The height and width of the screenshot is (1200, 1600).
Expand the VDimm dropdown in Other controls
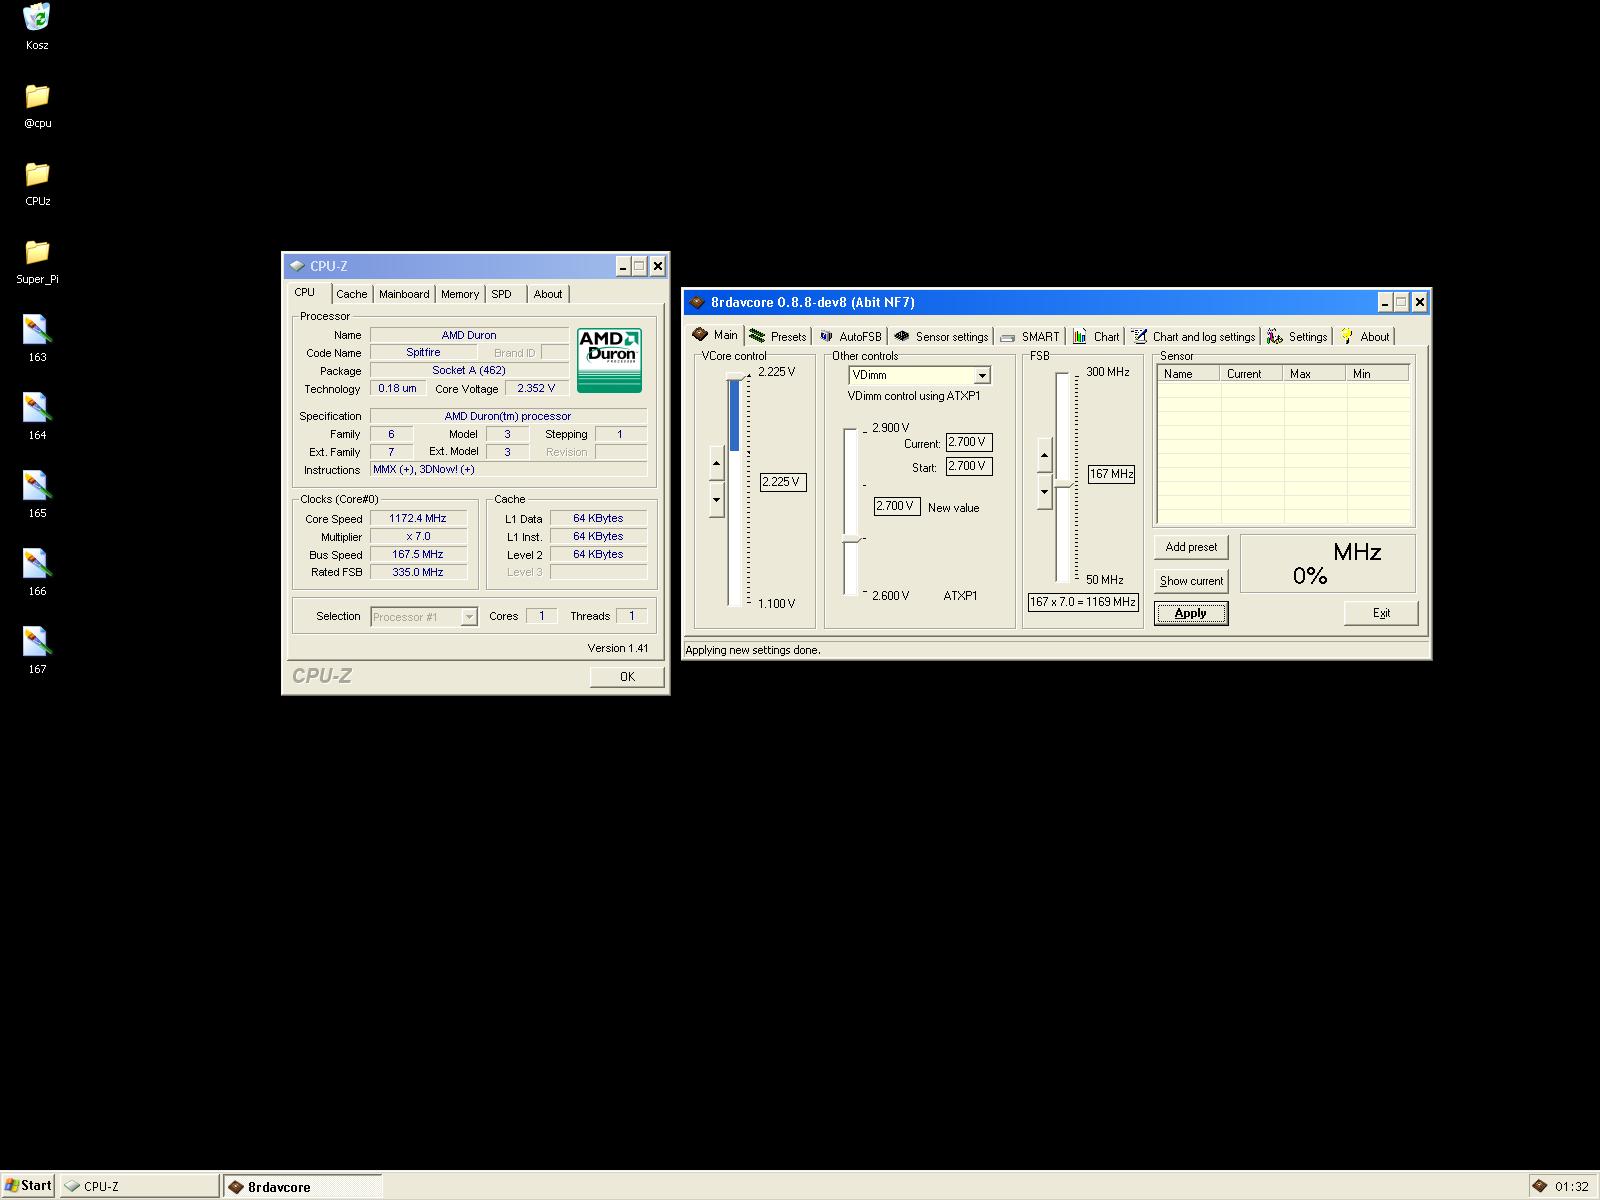tap(982, 375)
